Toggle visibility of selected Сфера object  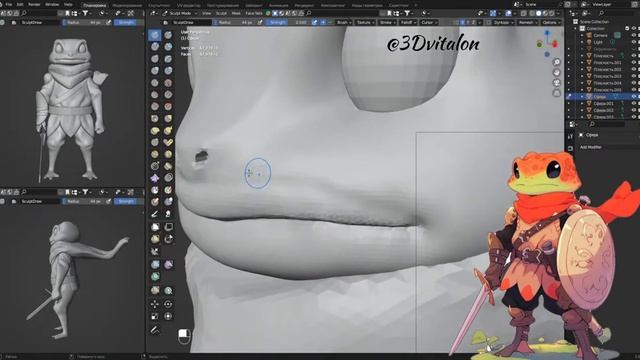point(634,97)
